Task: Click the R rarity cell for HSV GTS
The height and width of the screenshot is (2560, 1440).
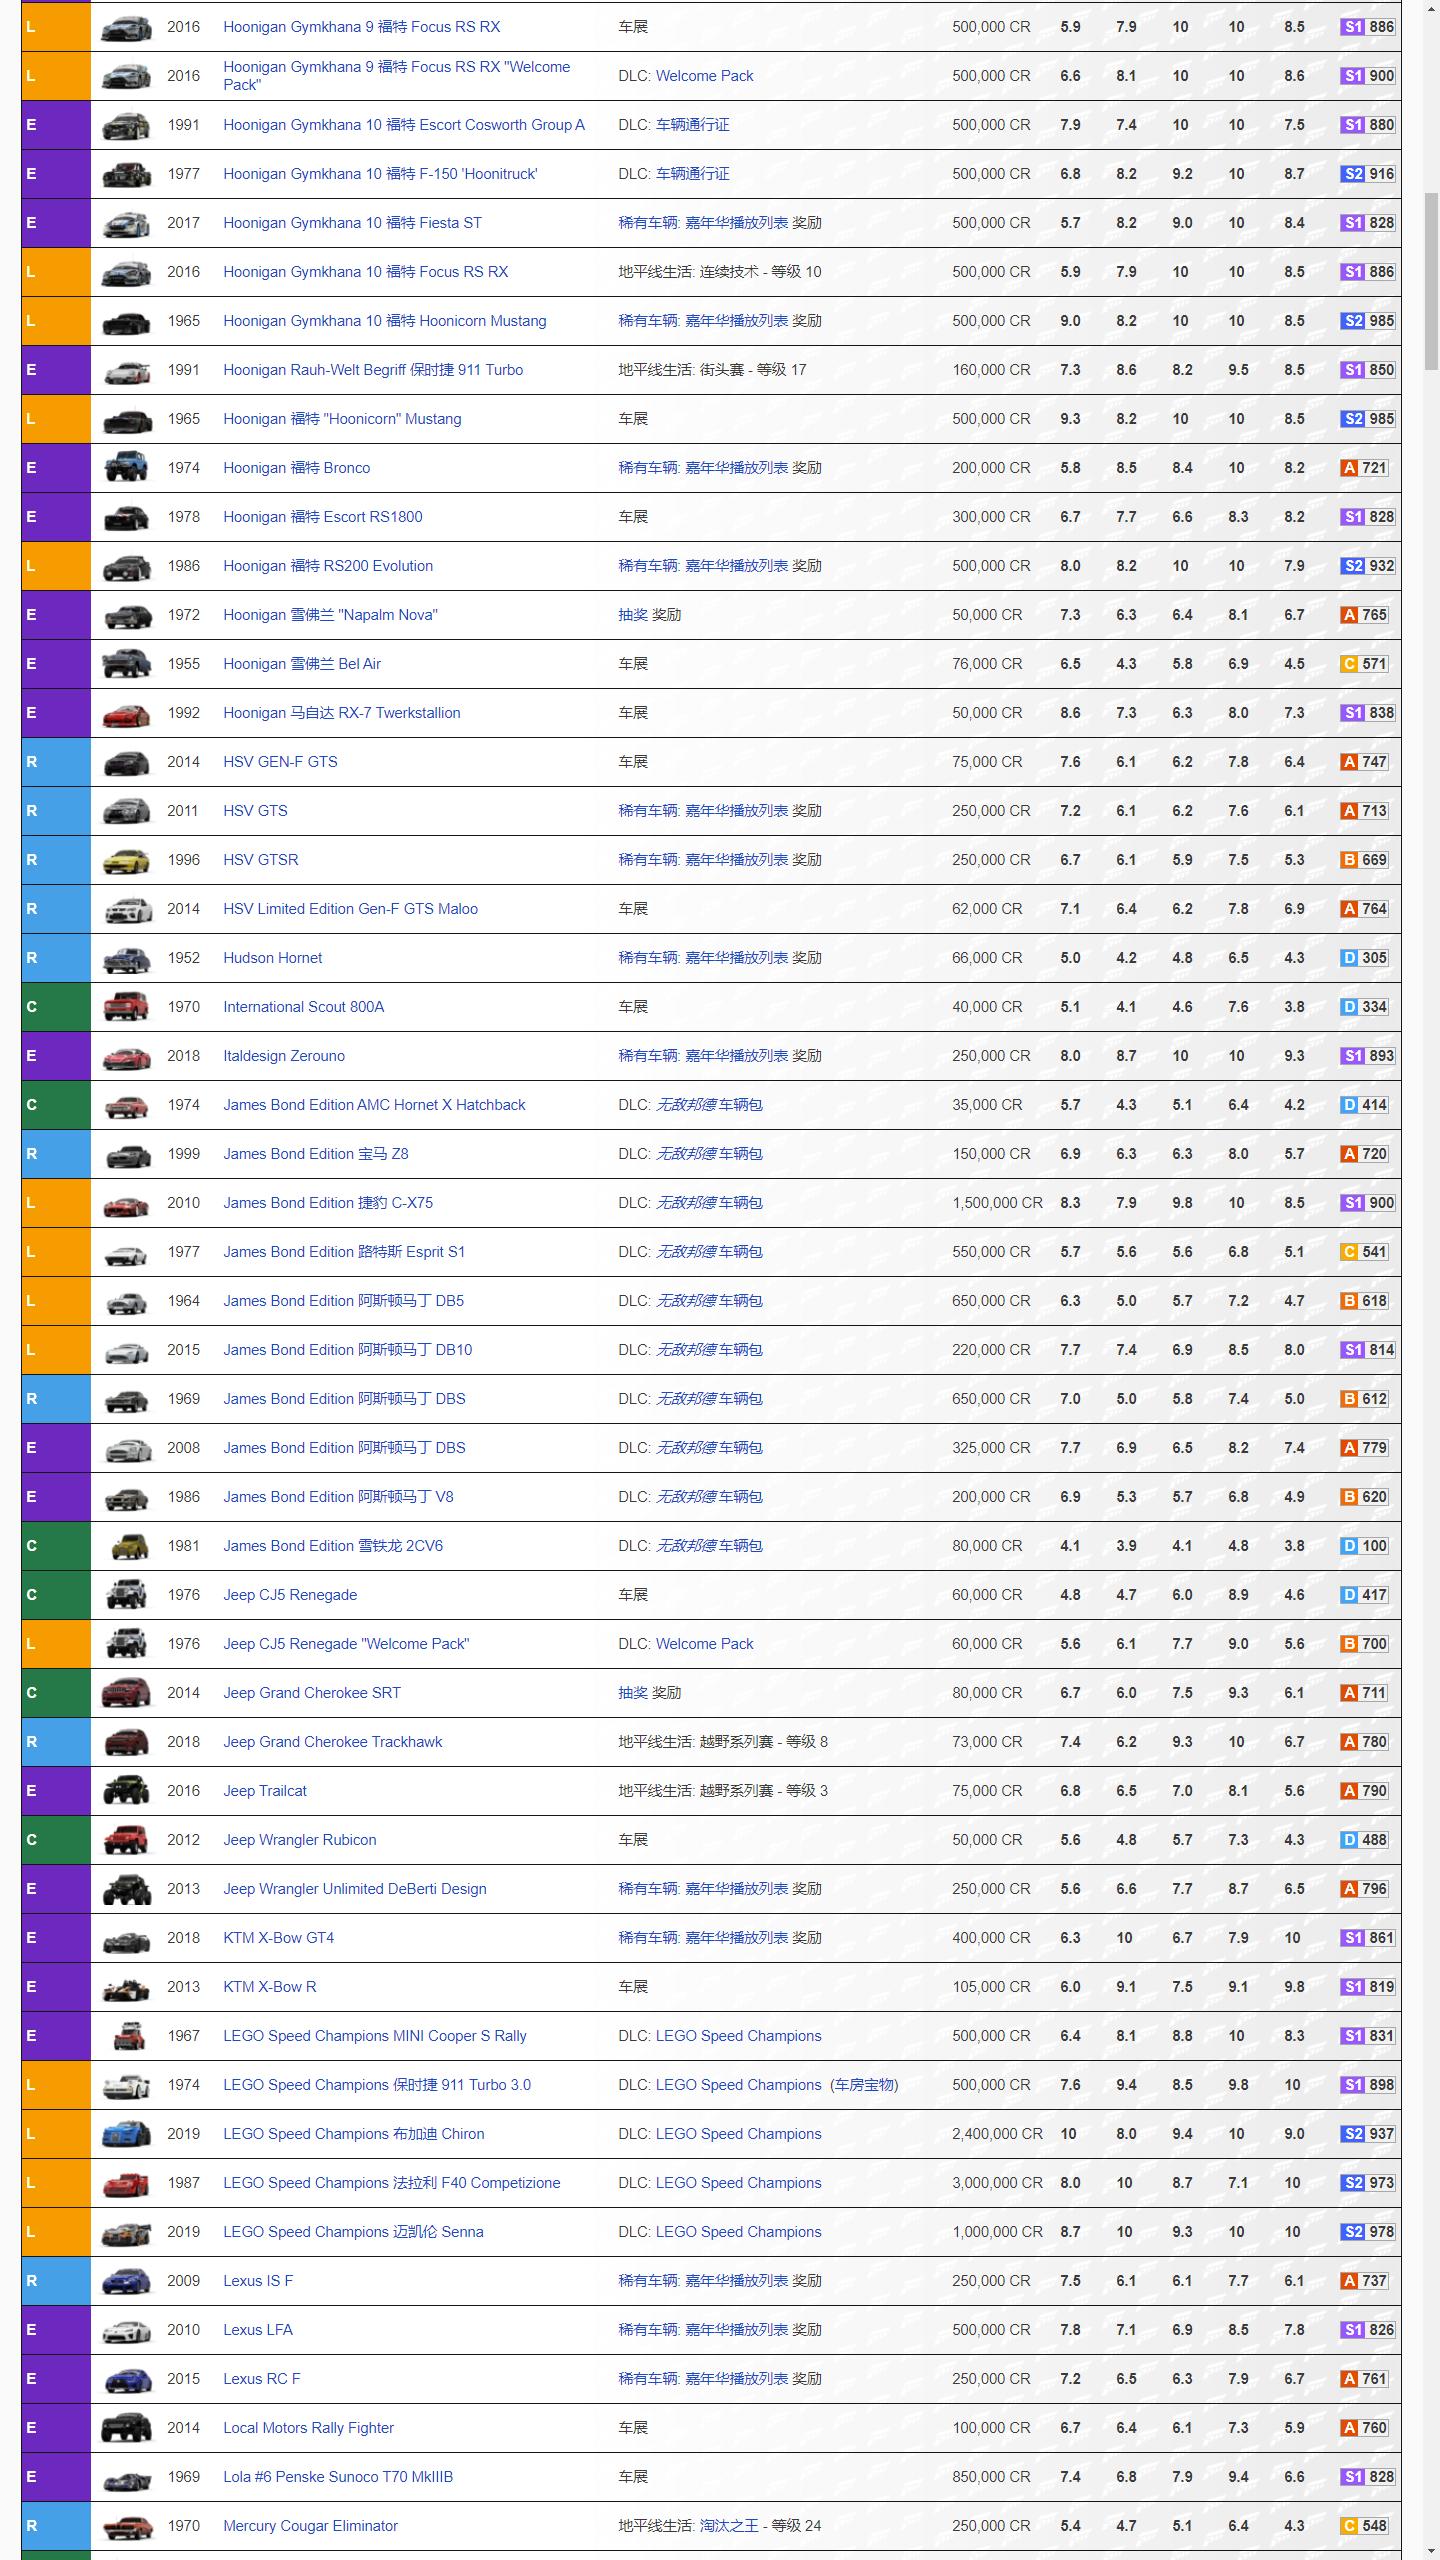Action: click(56, 811)
